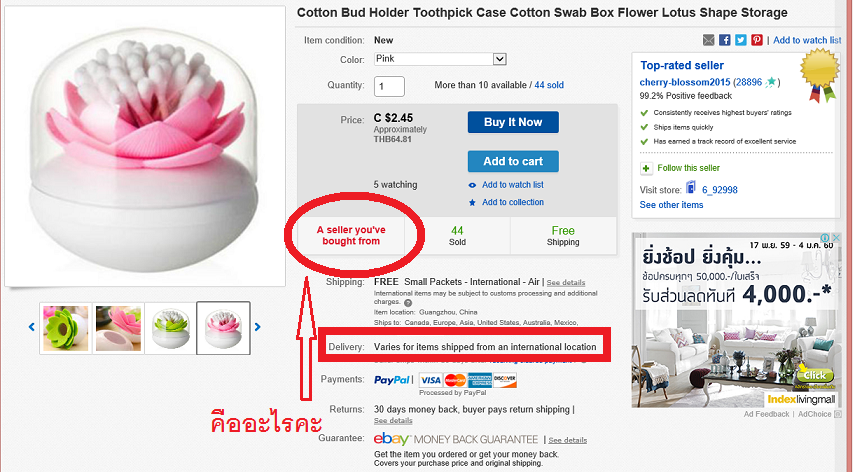This screenshot has height=472, width=855.
Task: Show next thumbnails with right arrow
Action: (x=257, y=327)
